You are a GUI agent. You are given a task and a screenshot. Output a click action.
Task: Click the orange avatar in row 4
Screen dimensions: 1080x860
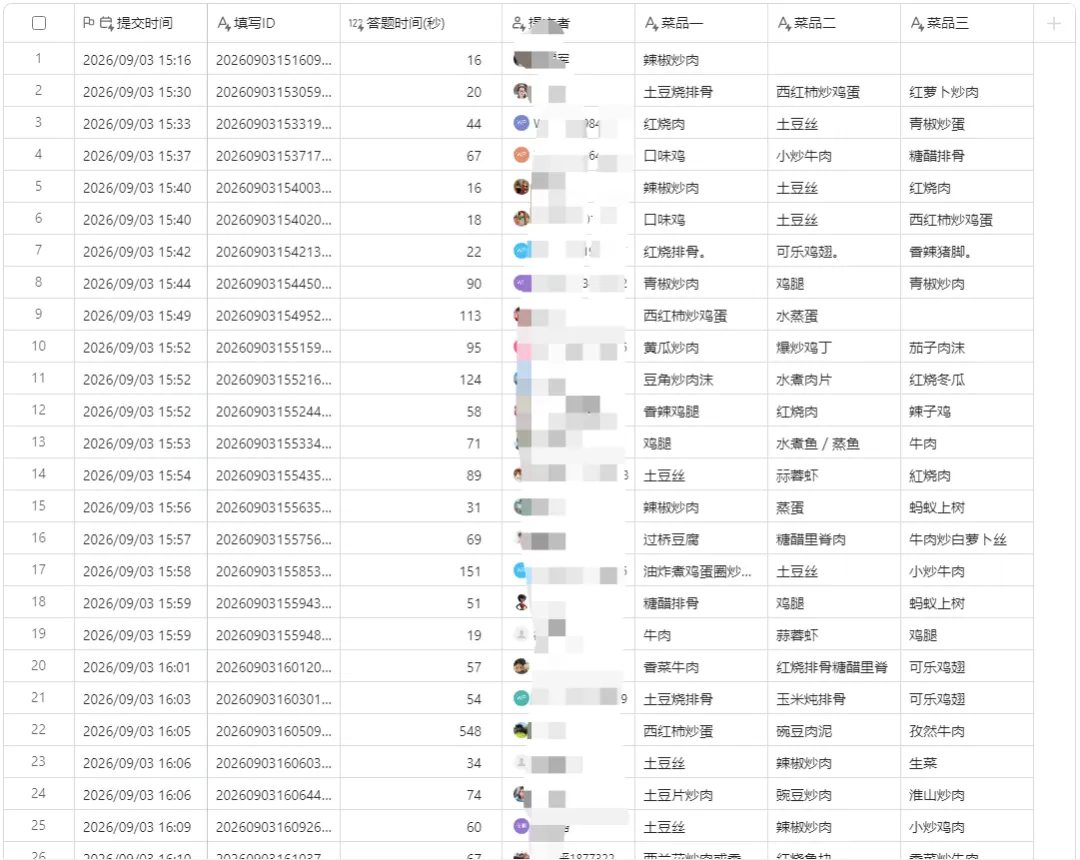(521, 155)
